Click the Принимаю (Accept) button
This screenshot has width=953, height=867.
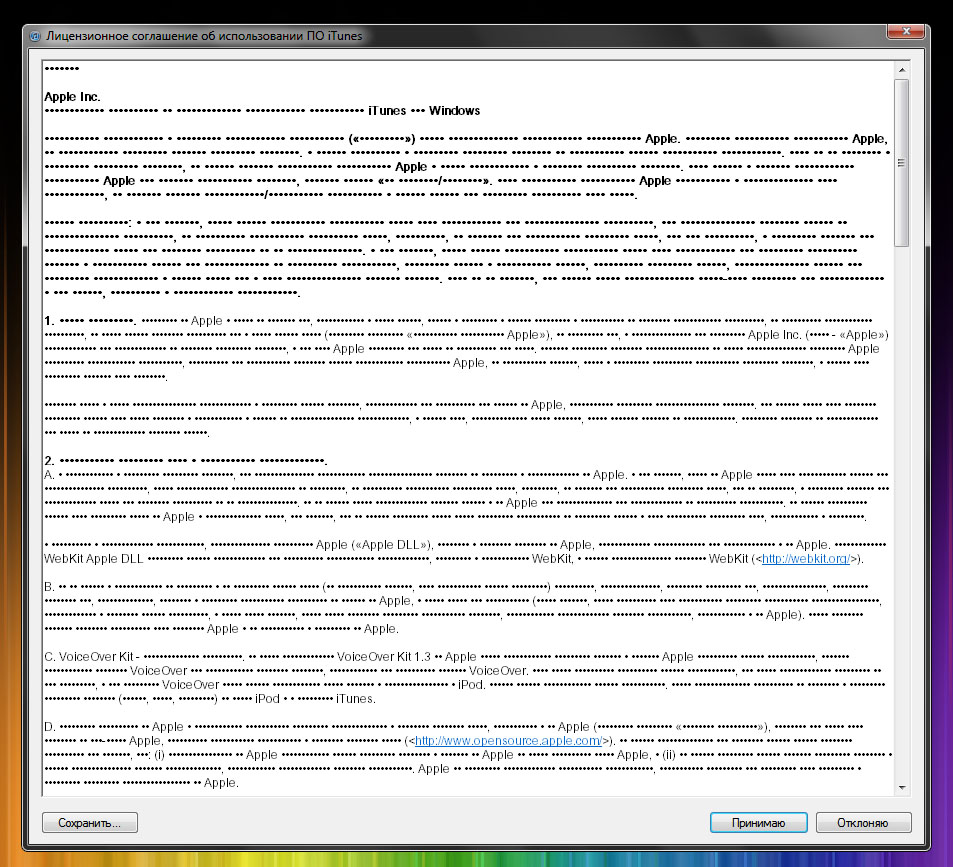click(758, 823)
